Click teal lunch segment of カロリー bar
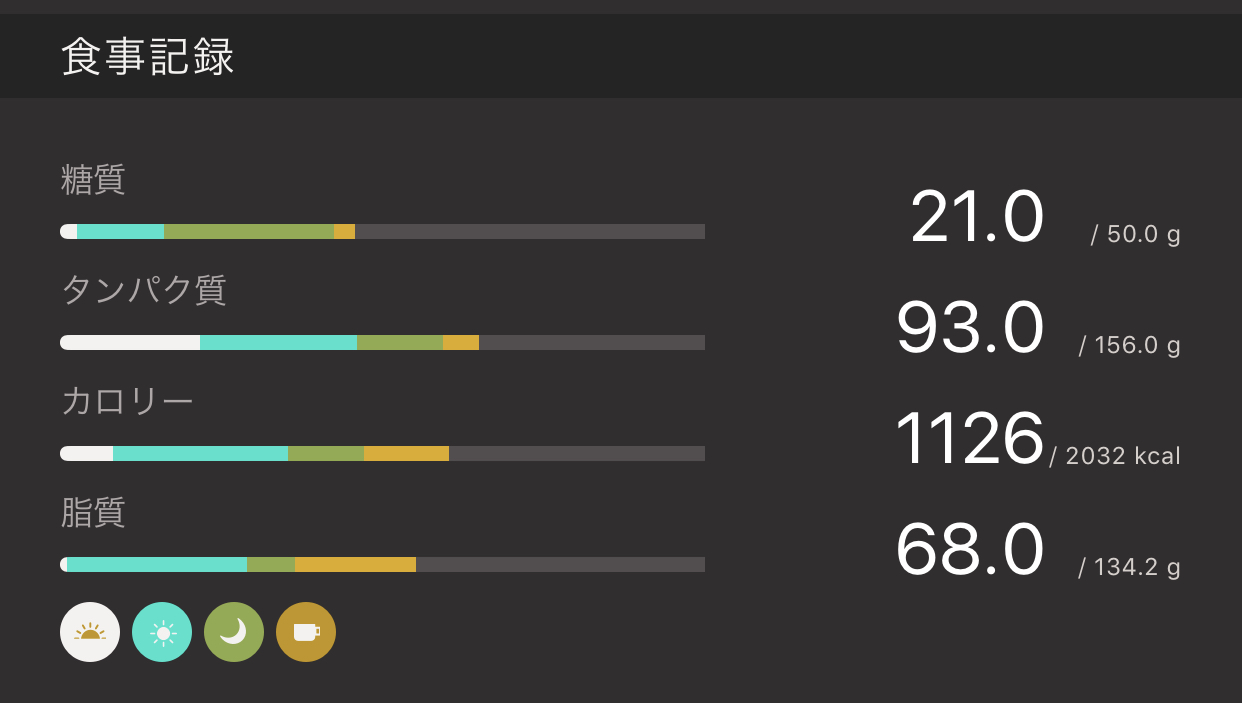 tap(200, 454)
